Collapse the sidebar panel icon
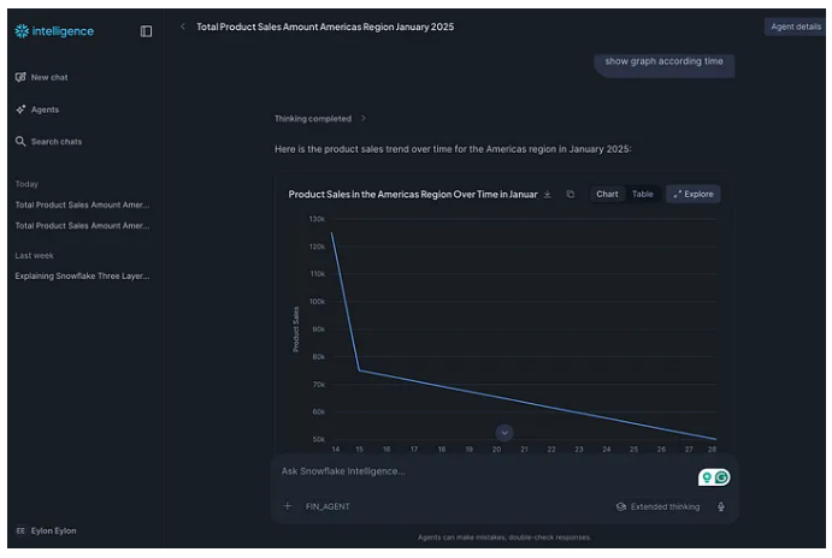The height and width of the screenshot is (558, 832). point(146,31)
